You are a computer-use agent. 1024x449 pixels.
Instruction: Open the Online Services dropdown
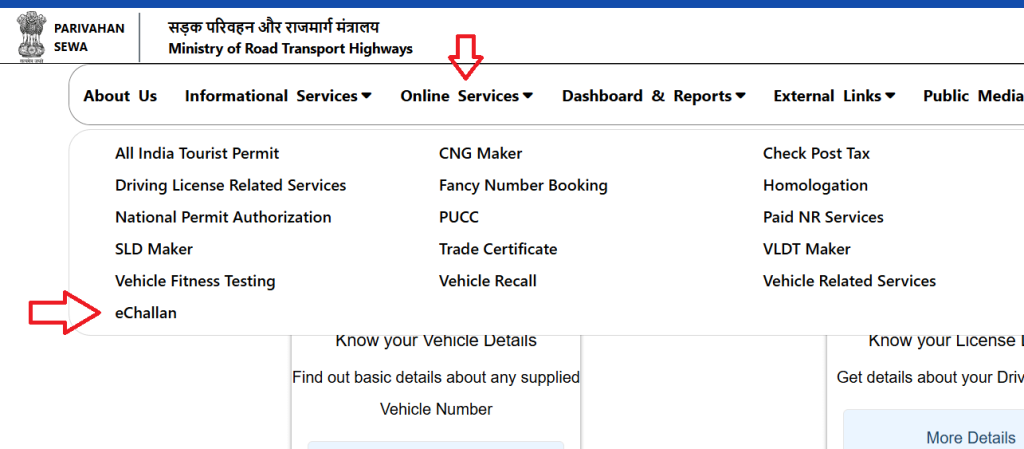467,96
